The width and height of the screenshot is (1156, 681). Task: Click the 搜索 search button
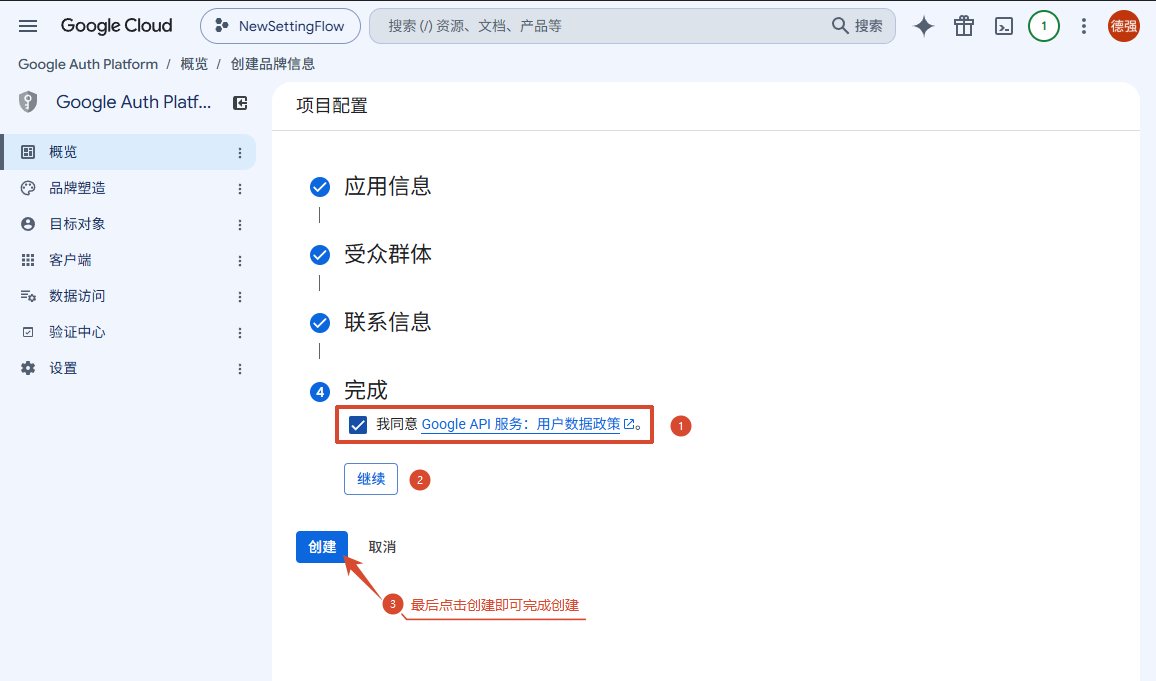[x=857, y=26]
